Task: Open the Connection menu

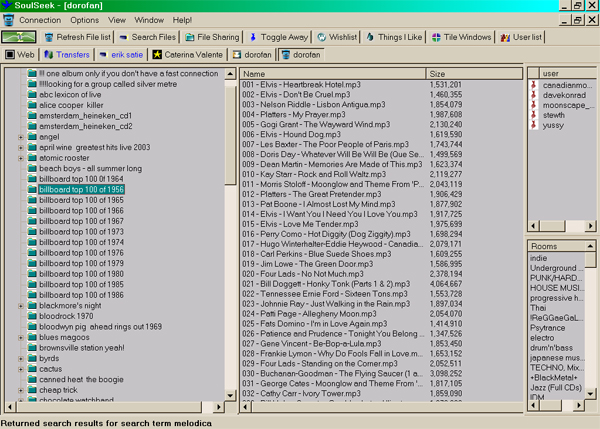Action: 40,20
